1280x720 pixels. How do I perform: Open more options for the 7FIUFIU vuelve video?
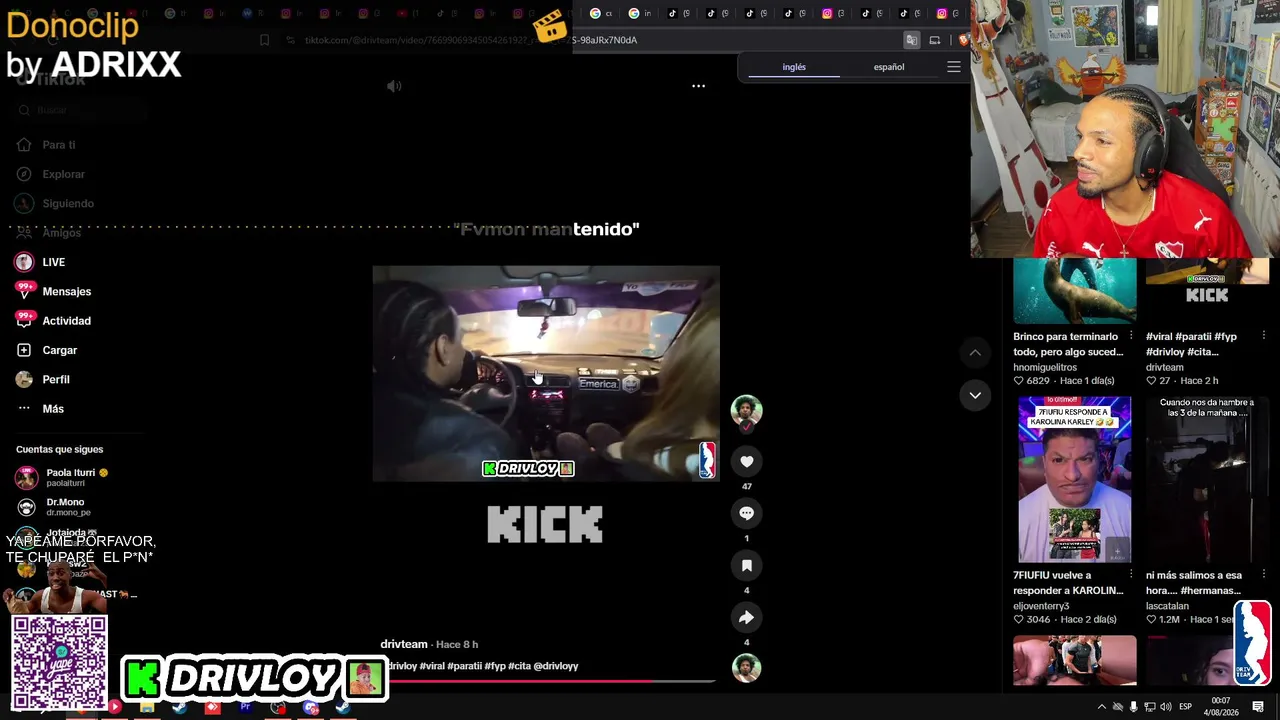(x=1131, y=575)
